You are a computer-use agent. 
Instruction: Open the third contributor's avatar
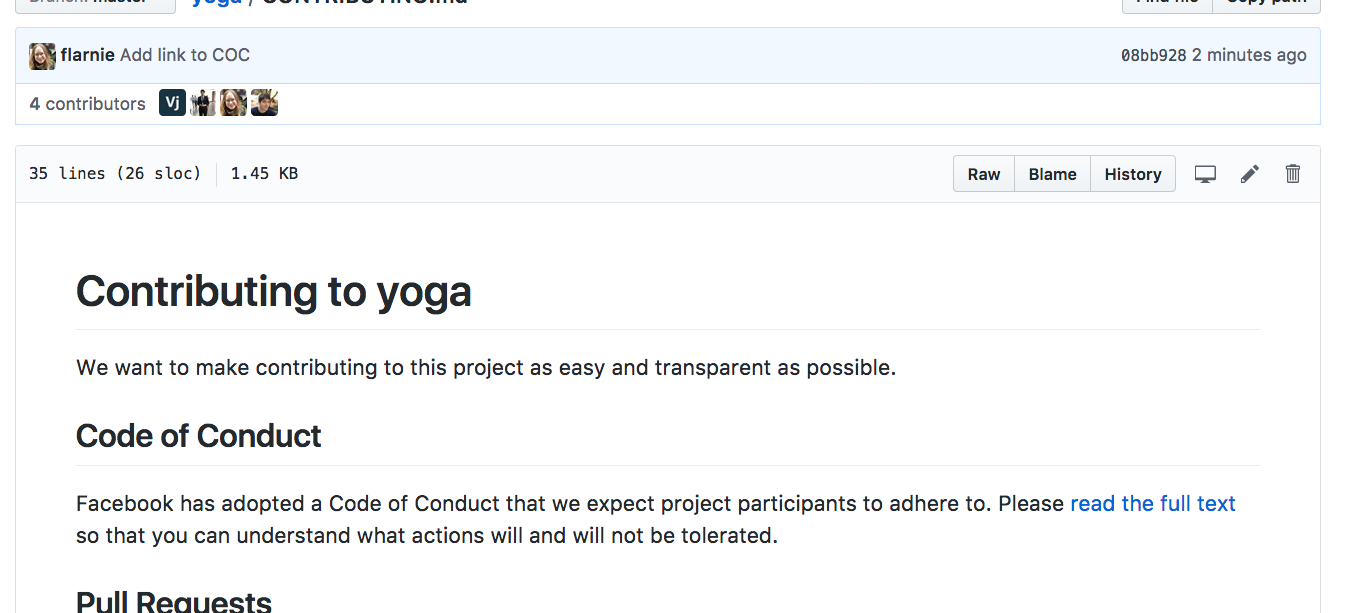coord(234,103)
